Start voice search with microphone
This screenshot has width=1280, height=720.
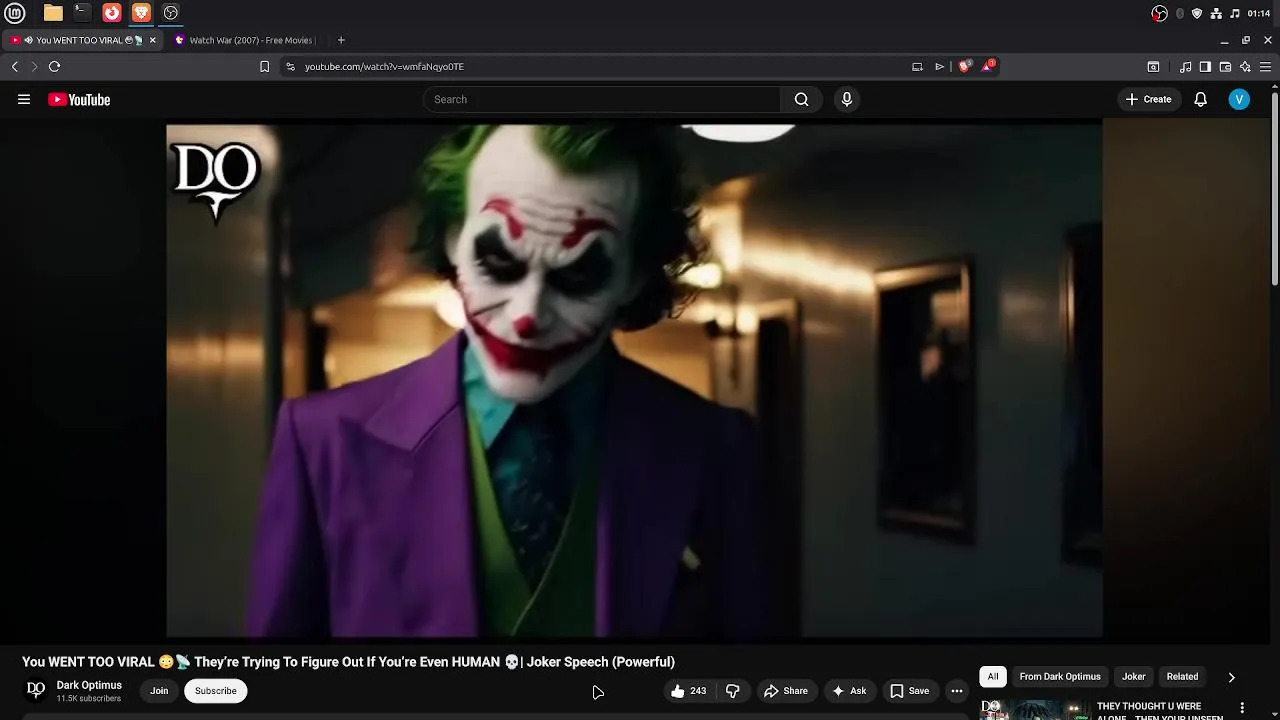(847, 99)
